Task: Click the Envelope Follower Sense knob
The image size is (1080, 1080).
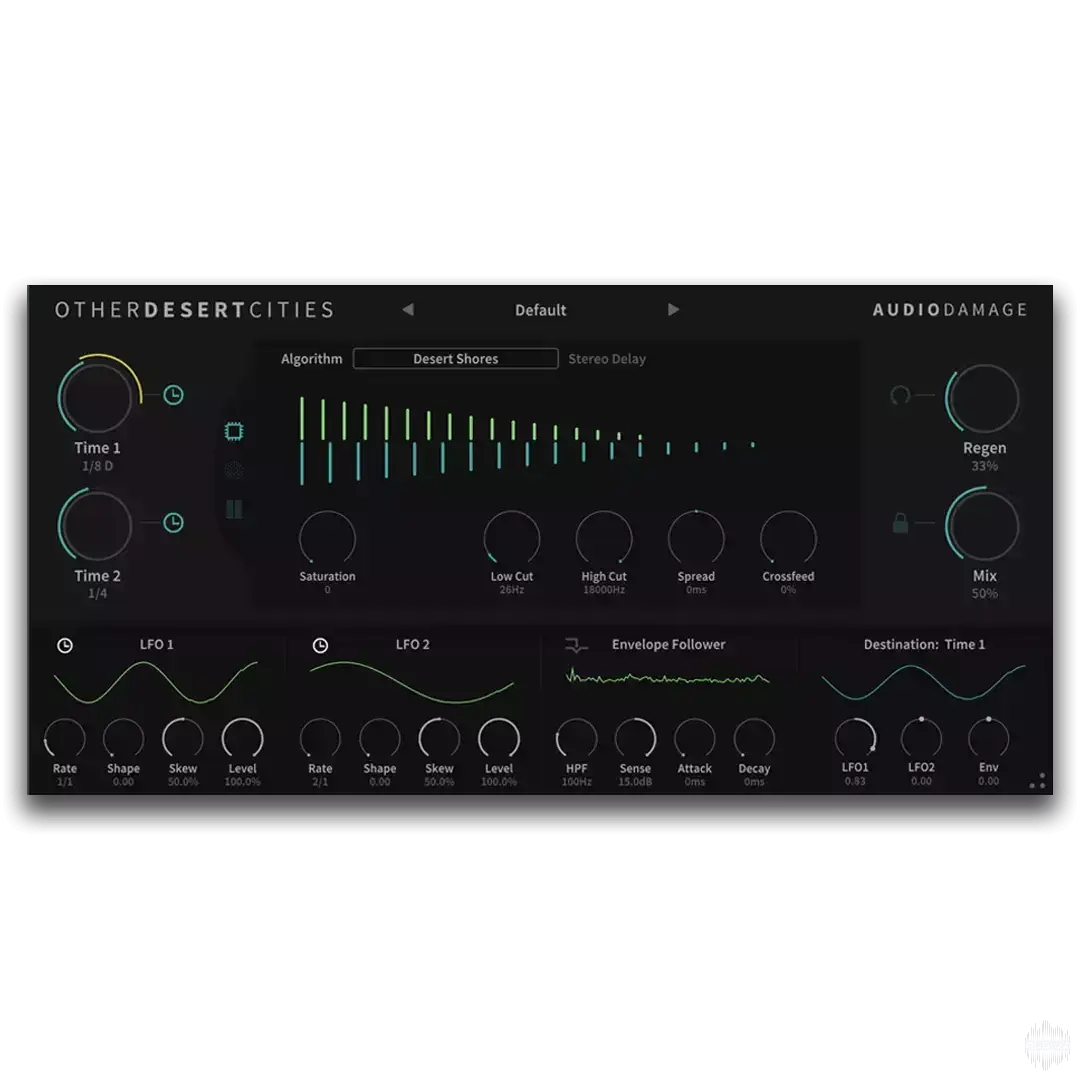Action: (x=635, y=738)
